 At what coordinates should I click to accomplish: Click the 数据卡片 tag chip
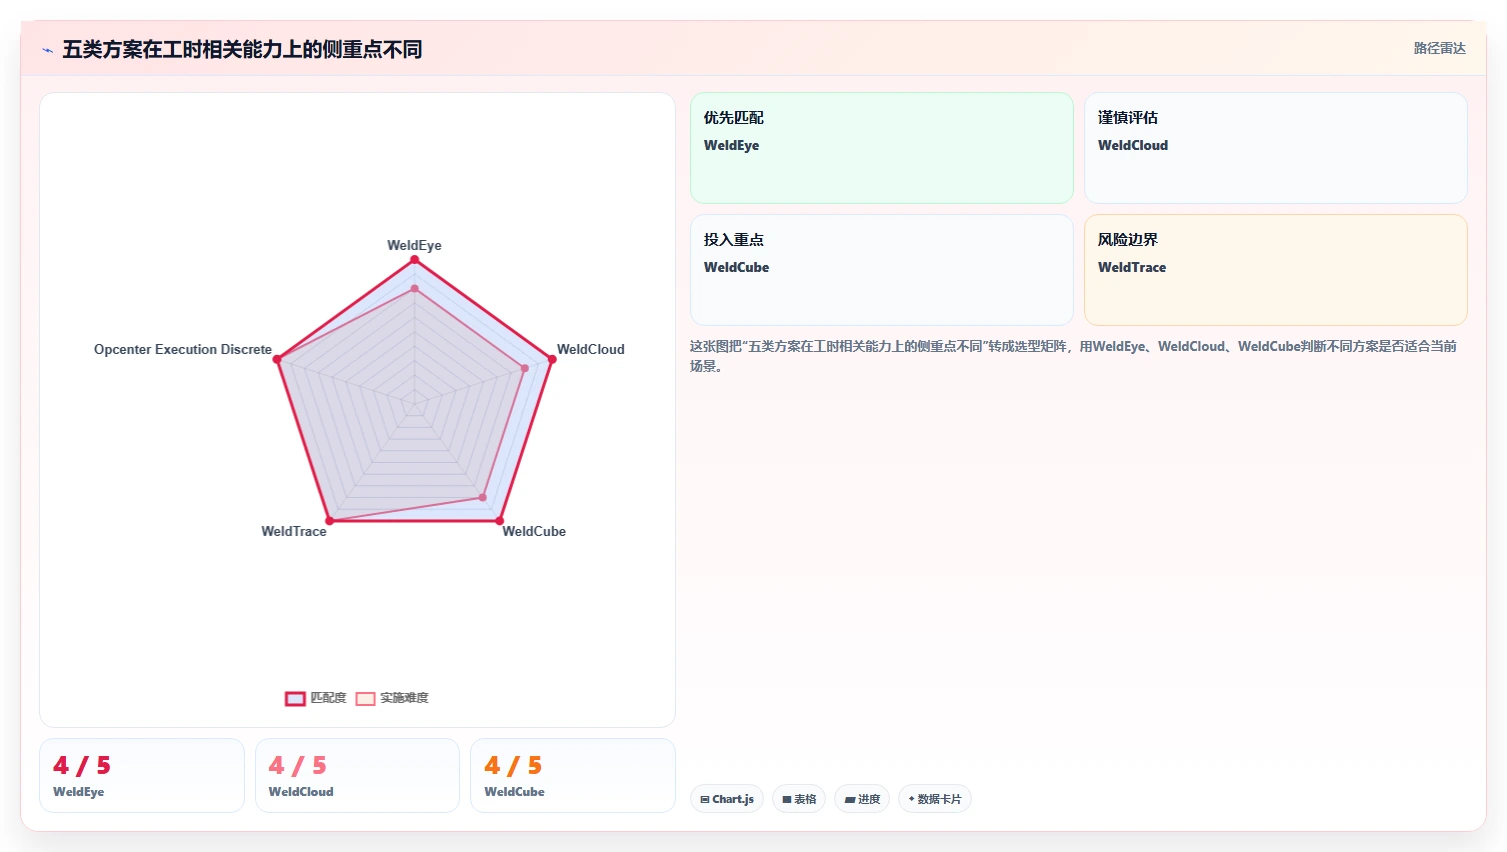935,799
